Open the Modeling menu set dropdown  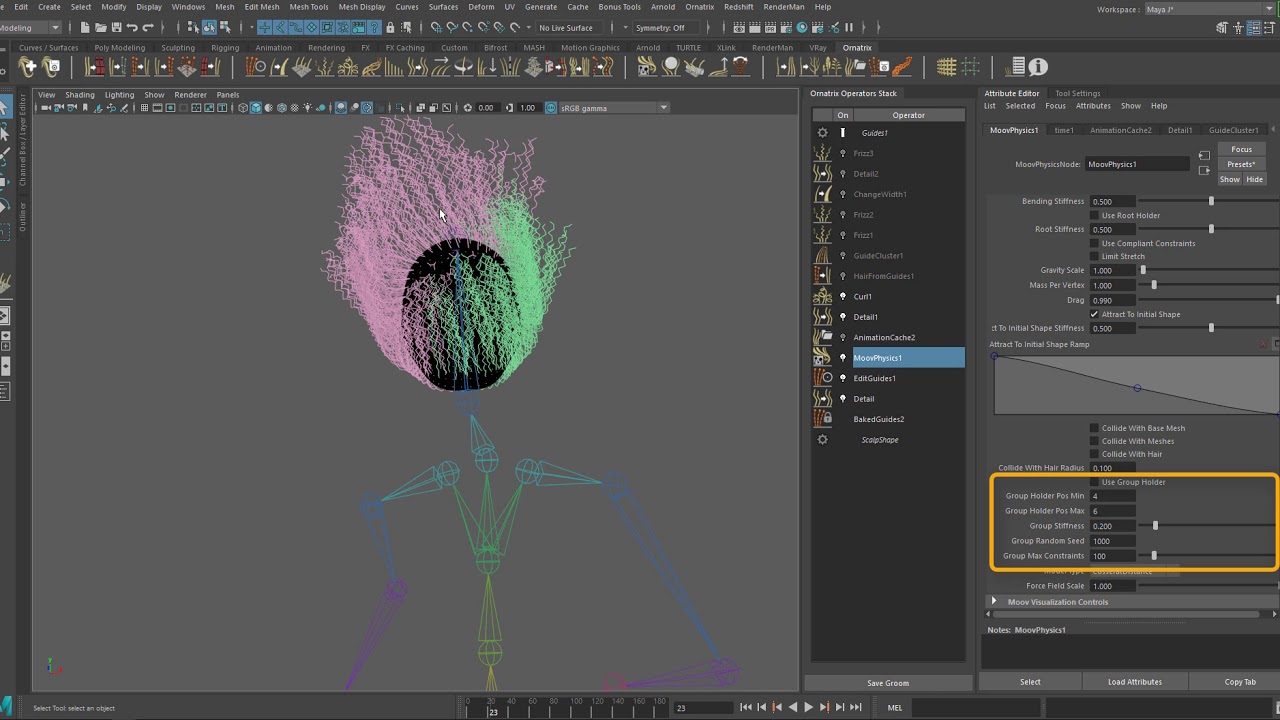pos(30,28)
